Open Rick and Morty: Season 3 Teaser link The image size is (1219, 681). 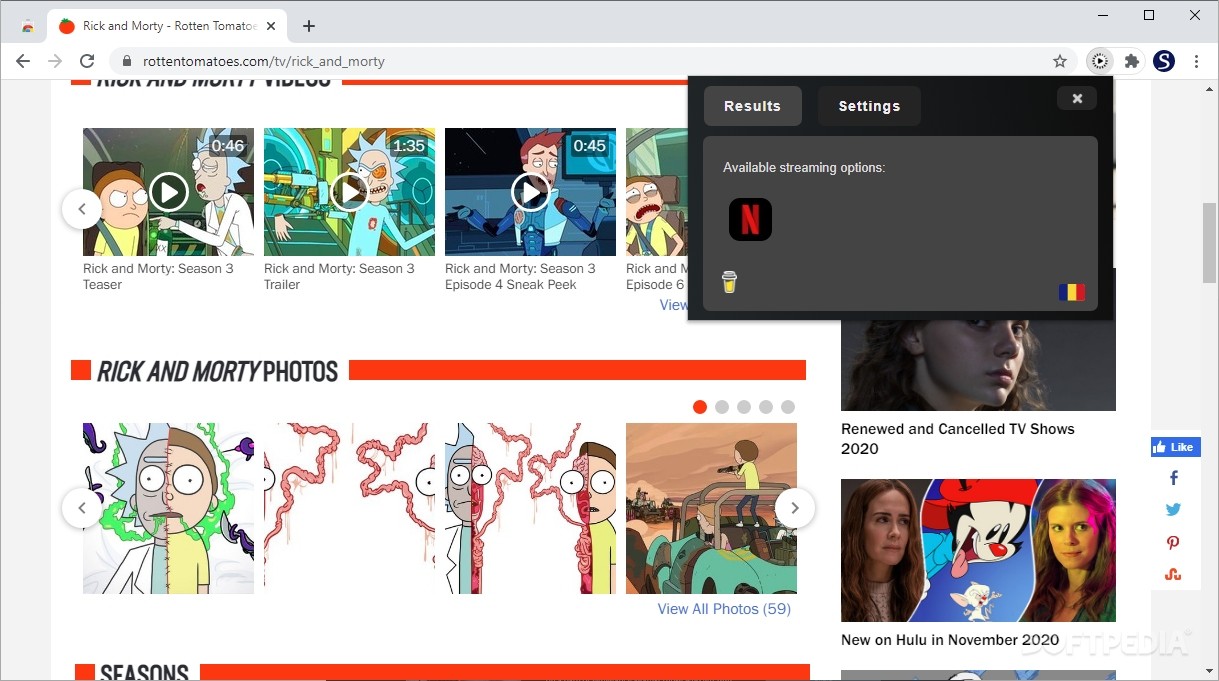coord(158,276)
